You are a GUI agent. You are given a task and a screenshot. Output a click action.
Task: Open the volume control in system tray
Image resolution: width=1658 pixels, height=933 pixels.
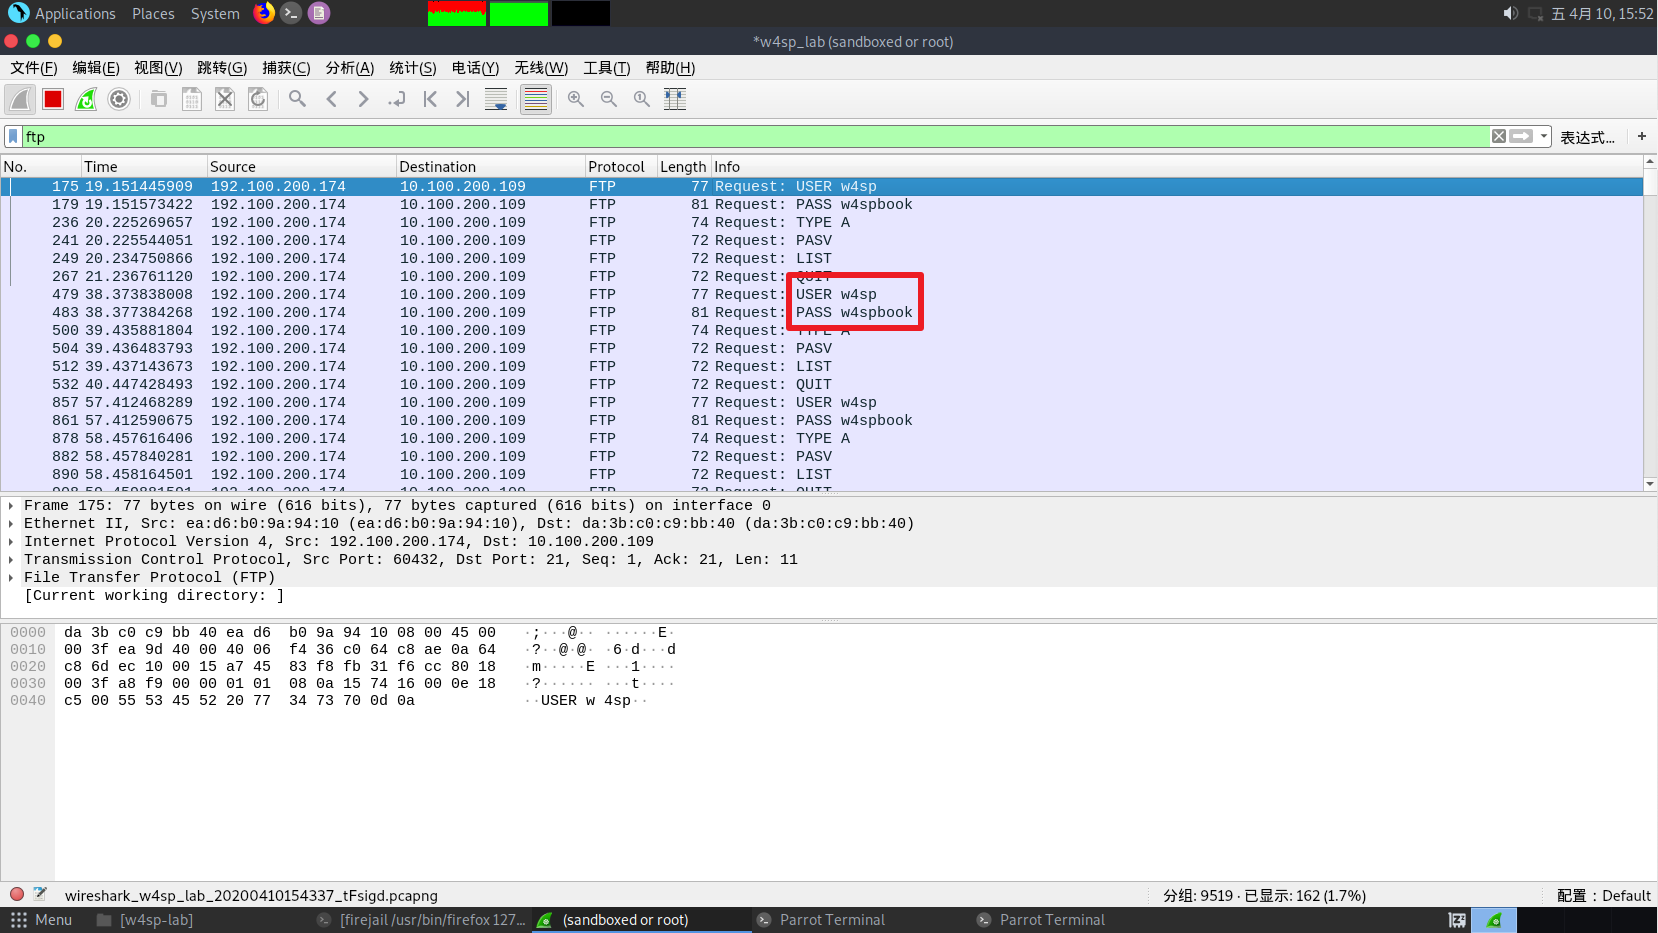point(1510,13)
